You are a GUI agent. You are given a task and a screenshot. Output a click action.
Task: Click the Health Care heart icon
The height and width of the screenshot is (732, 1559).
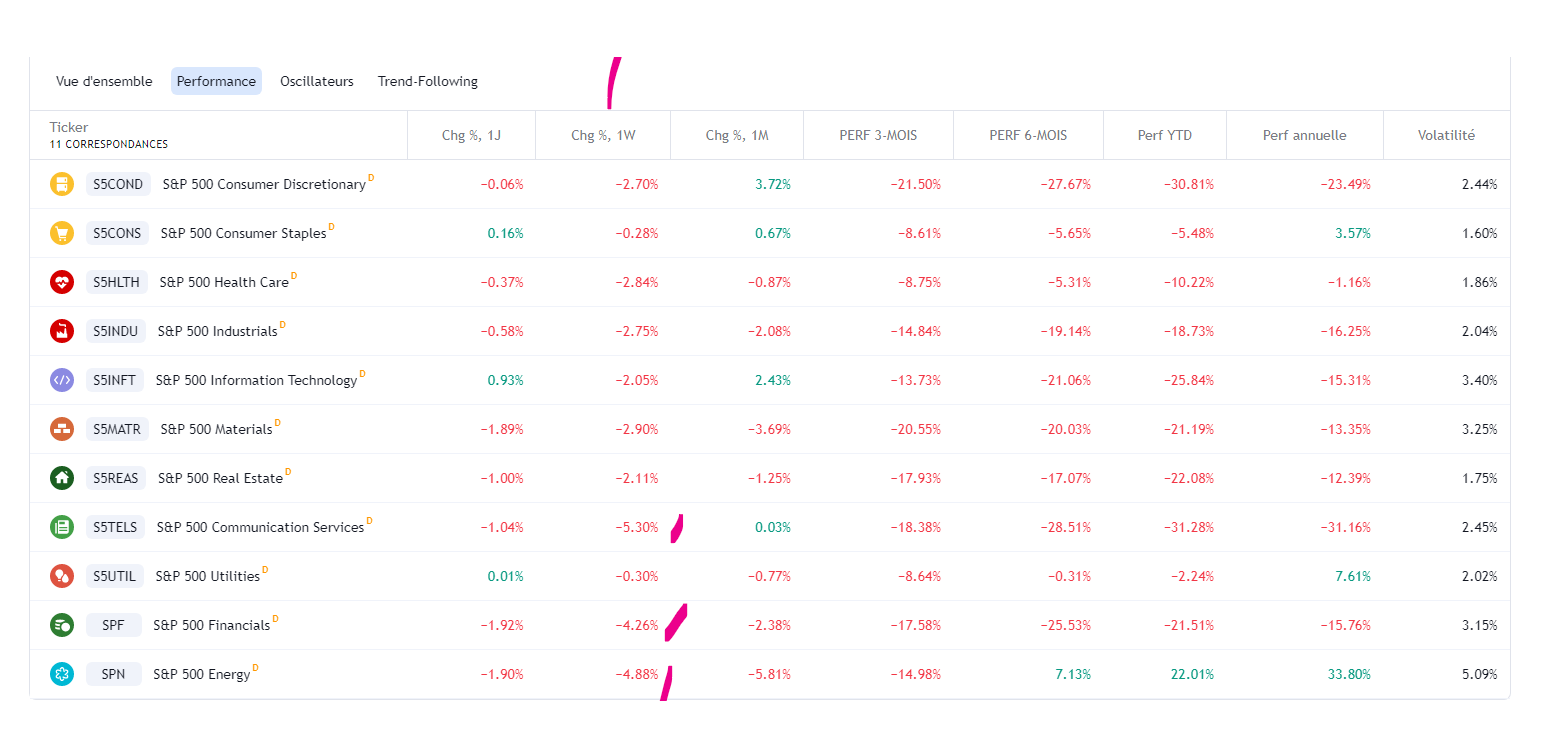click(62, 282)
